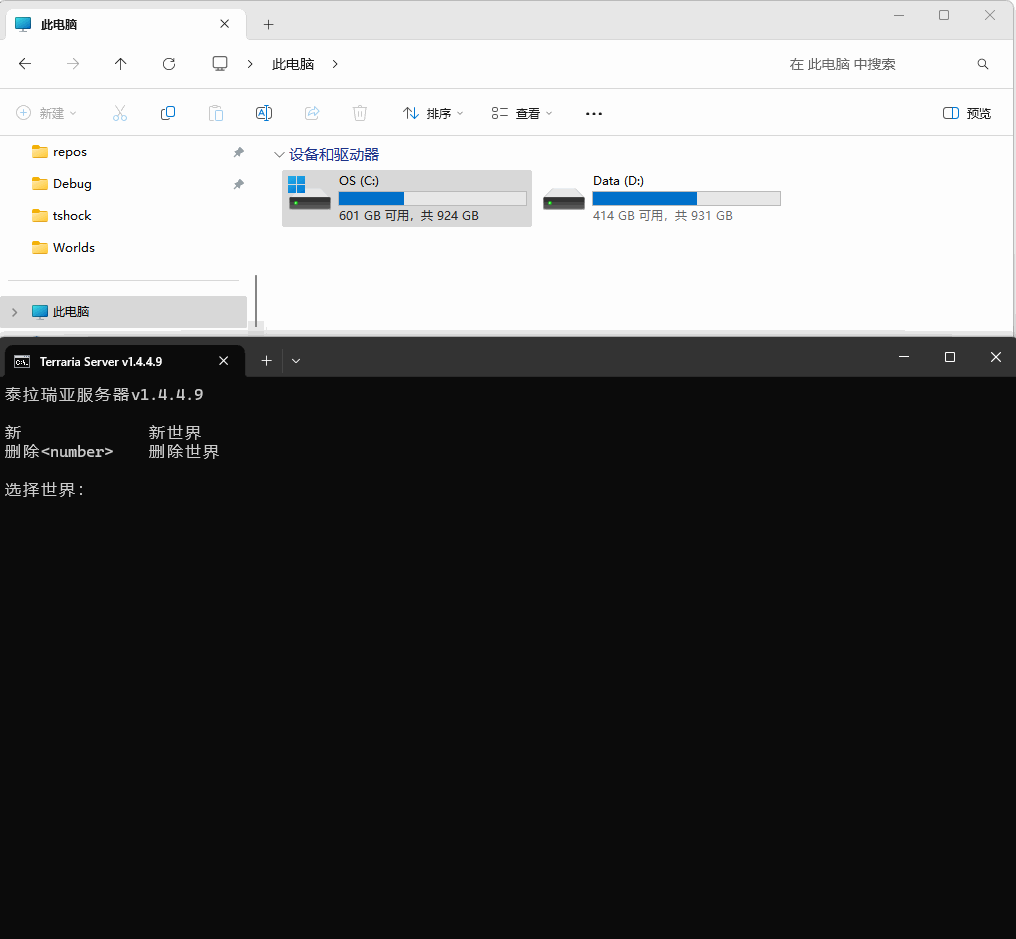
Task: Expand the 此电脑 tree node arrow
Action: pyautogui.click(x=14, y=312)
